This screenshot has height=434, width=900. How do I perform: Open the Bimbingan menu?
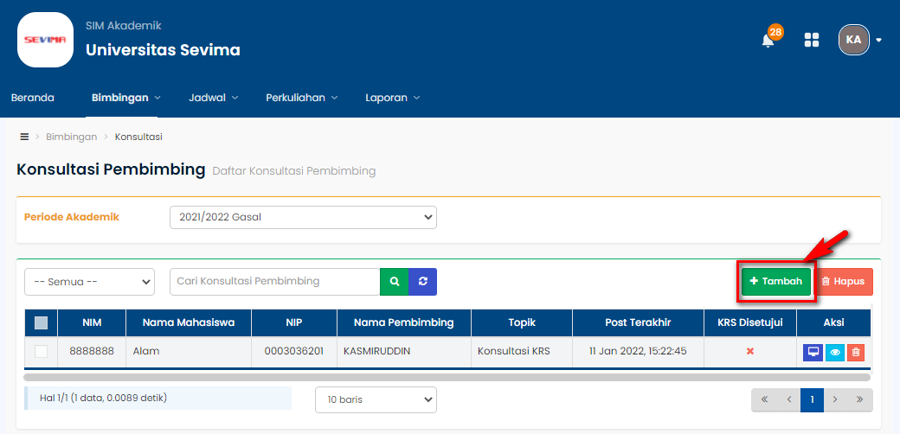click(125, 98)
